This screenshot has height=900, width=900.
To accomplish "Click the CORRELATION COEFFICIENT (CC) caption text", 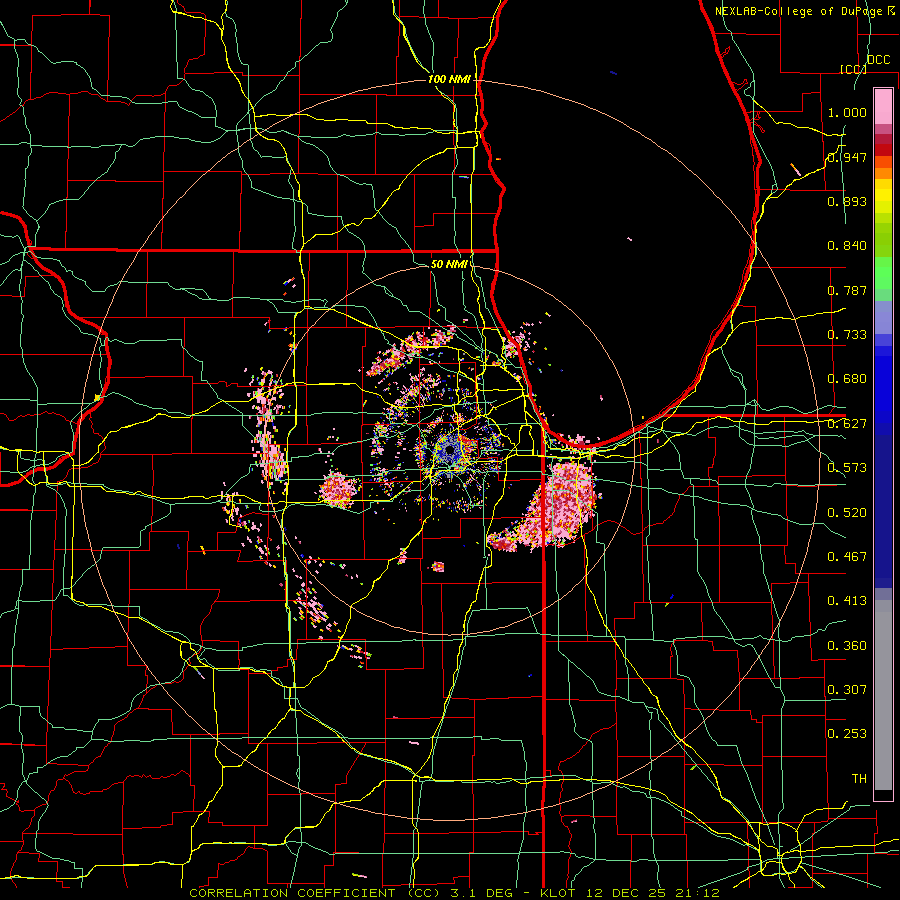I will (315, 893).
